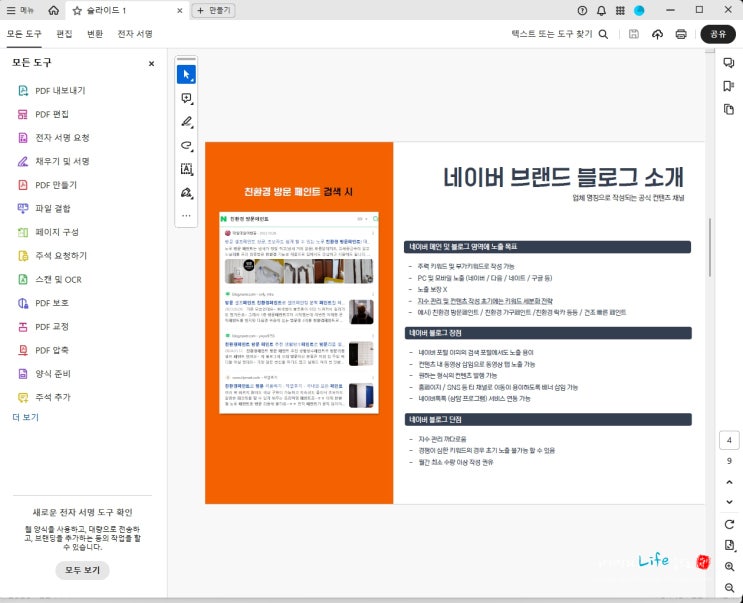Select the arrow selection tool
743x603 pixels.
pyautogui.click(x=186, y=74)
